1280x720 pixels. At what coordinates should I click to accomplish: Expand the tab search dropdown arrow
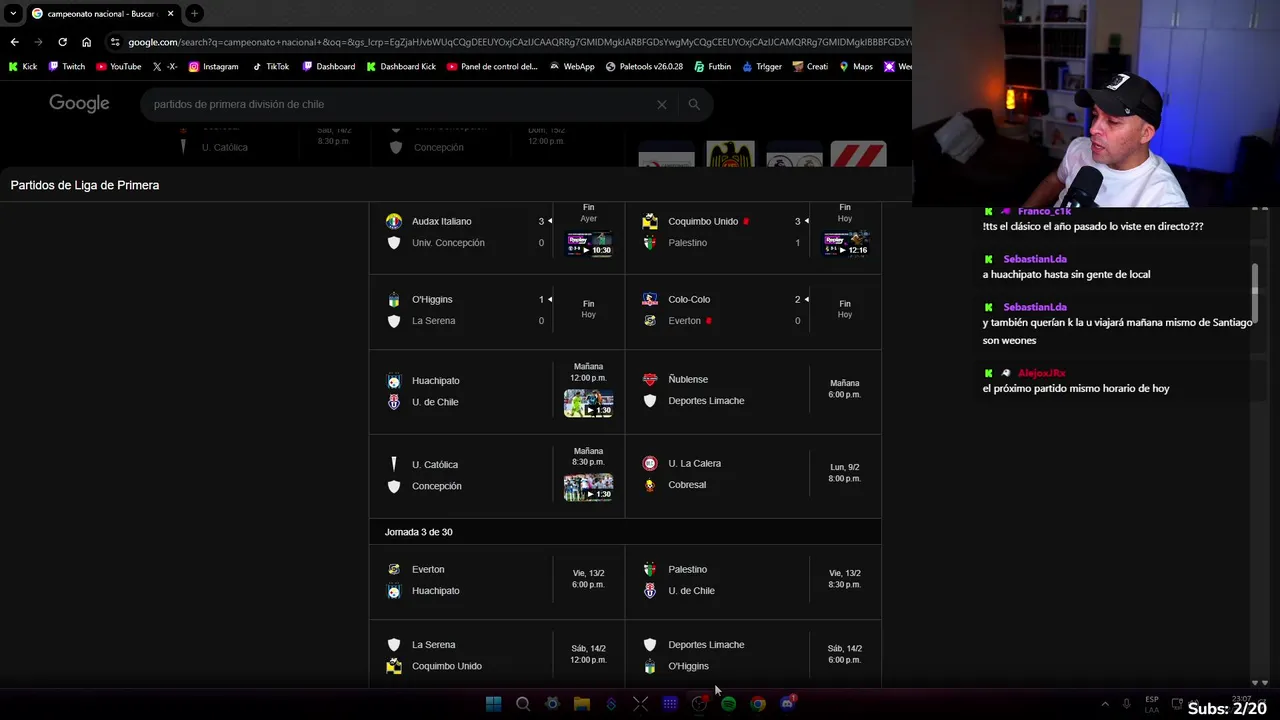pyautogui.click(x=13, y=14)
